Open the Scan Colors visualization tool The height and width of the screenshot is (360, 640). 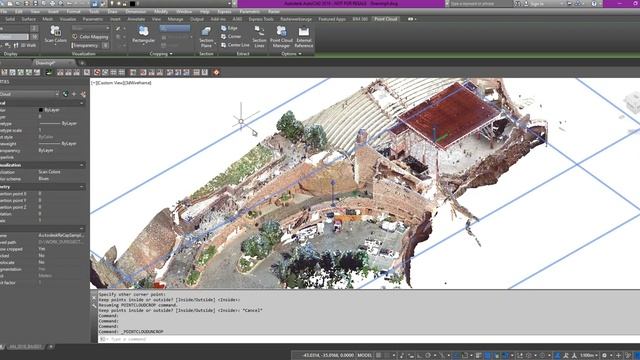(56, 34)
